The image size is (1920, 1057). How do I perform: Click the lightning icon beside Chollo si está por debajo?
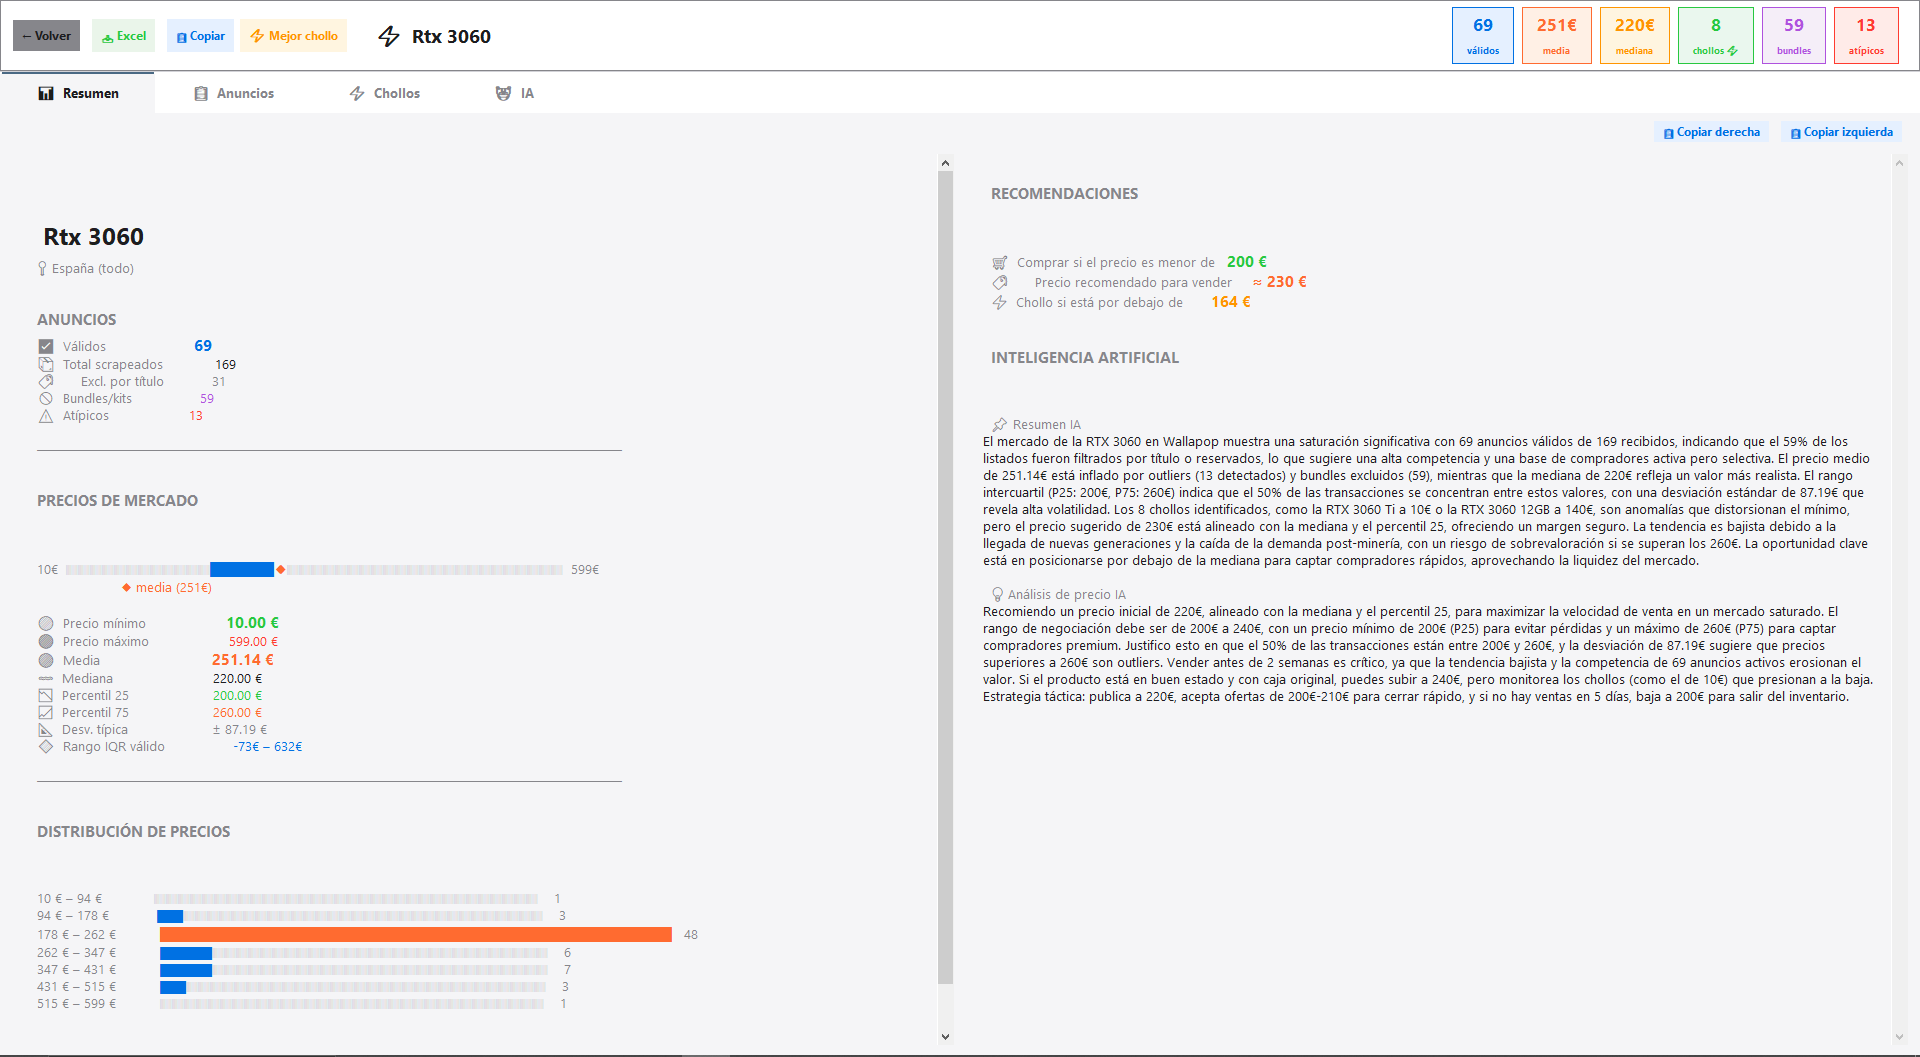999,302
